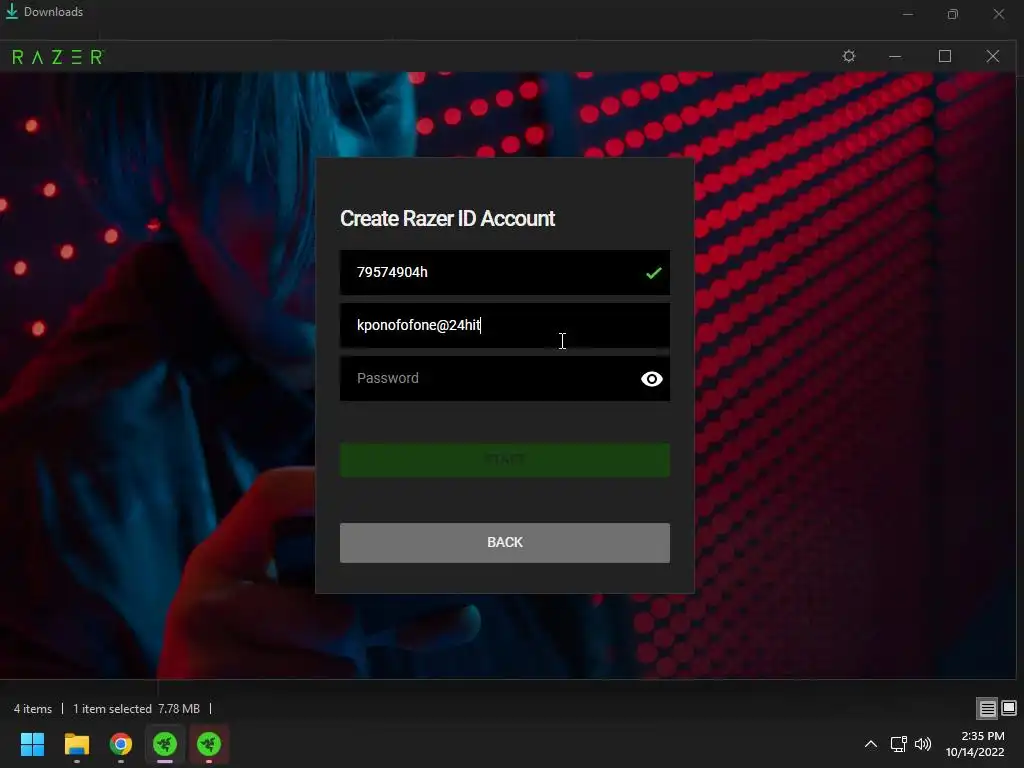Click '4 items' in status bar
Screen dimensions: 1024x768
33,709
